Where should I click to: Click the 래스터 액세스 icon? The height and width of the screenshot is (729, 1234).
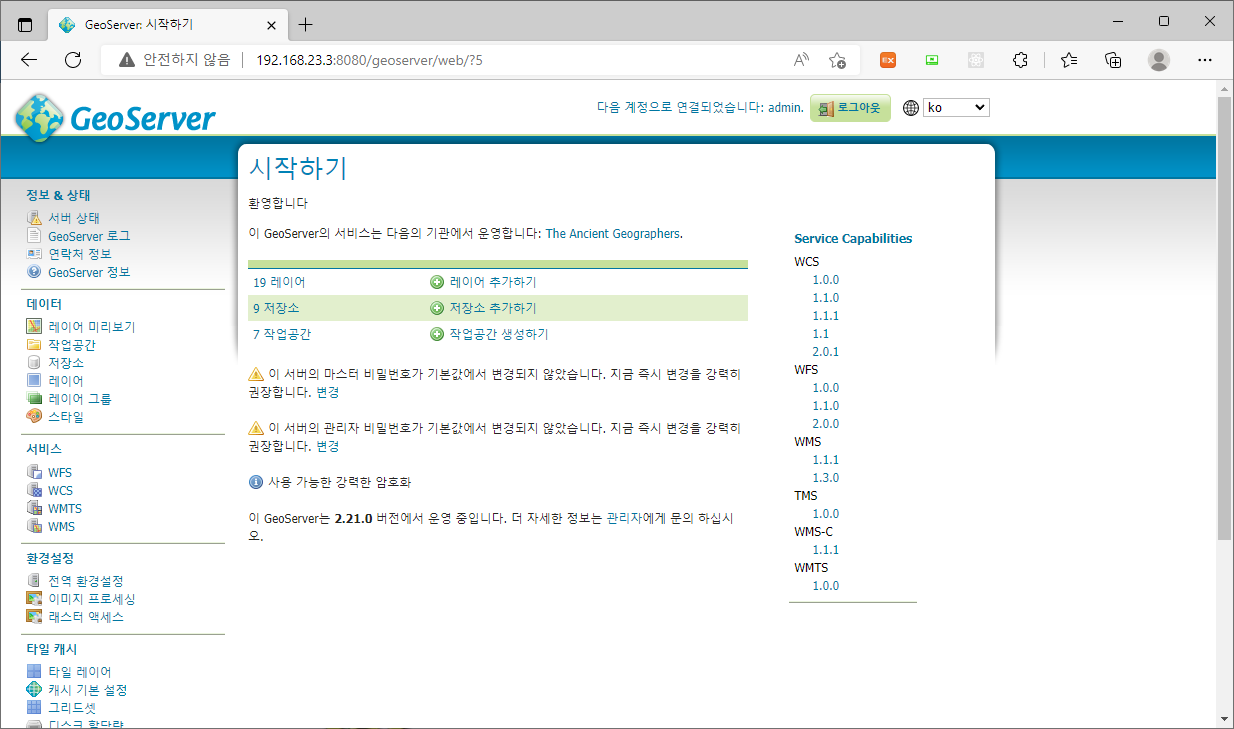coord(34,617)
